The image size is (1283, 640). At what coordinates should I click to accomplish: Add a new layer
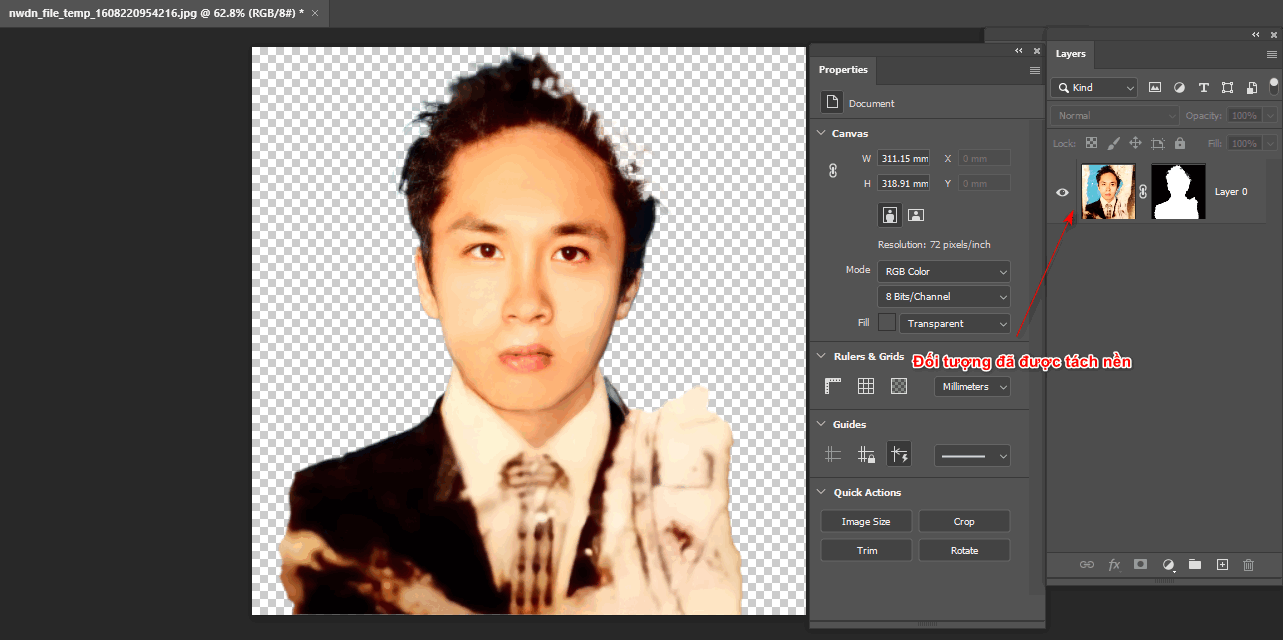(x=1222, y=565)
